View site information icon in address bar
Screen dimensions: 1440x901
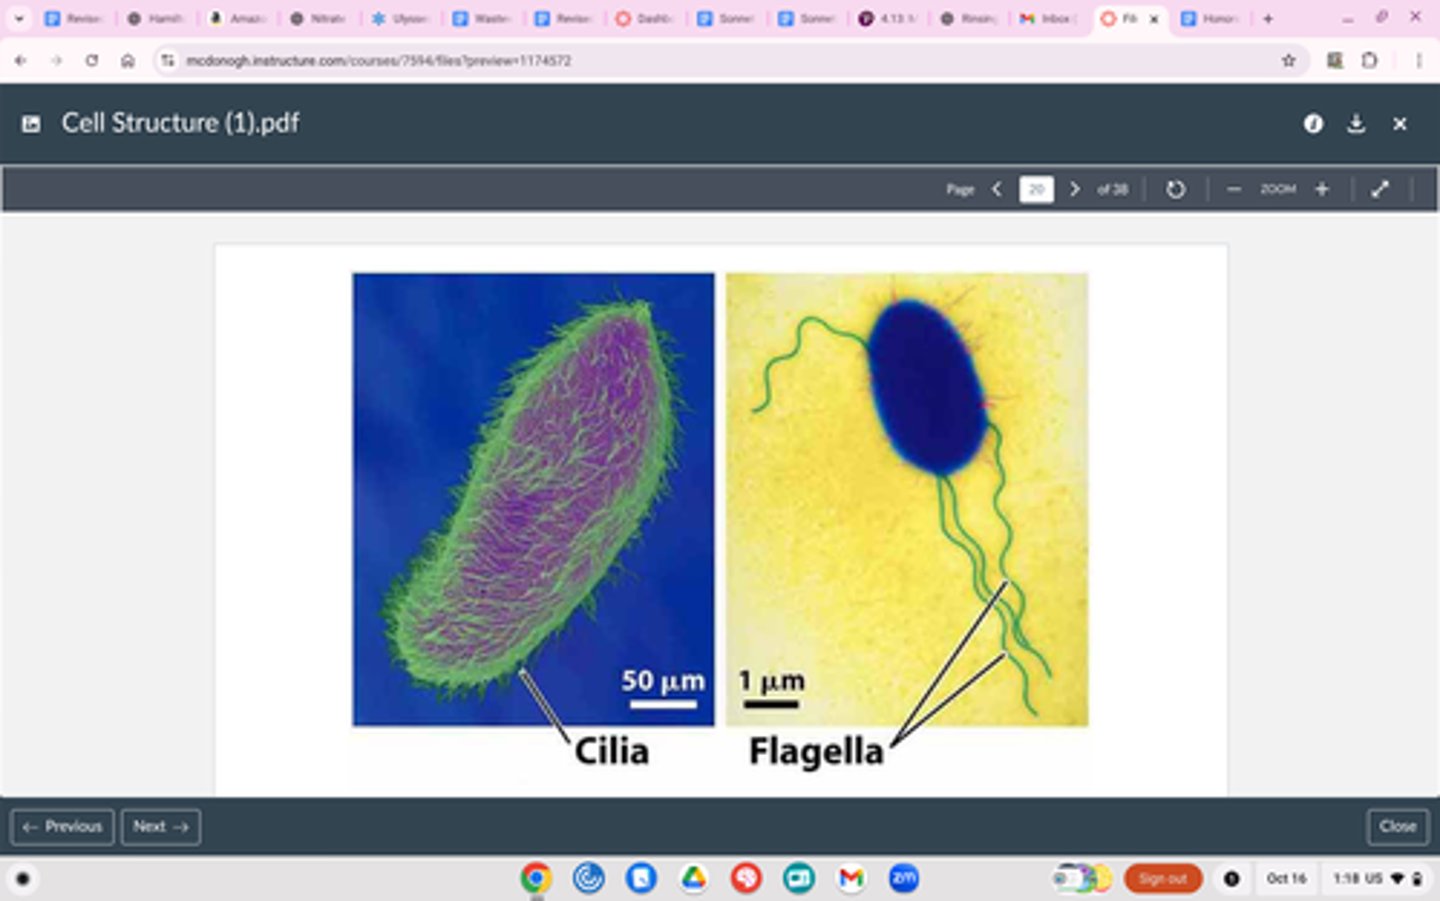pos(167,60)
